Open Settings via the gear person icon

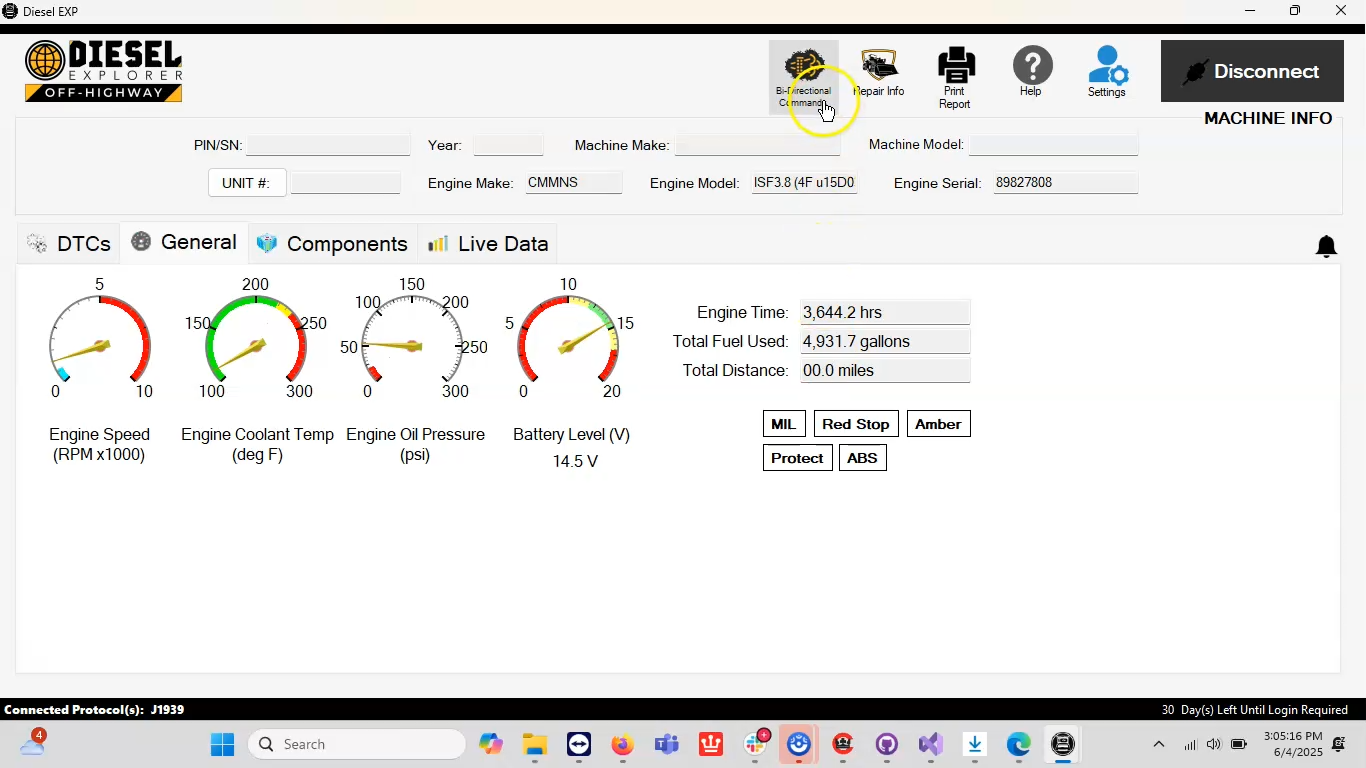pos(1107,70)
